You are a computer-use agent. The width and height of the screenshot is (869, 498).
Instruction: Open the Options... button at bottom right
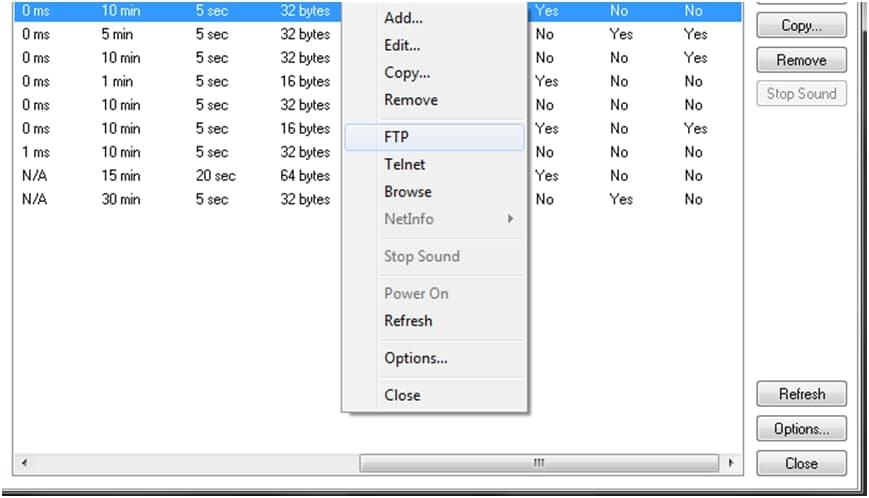click(x=801, y=429)
